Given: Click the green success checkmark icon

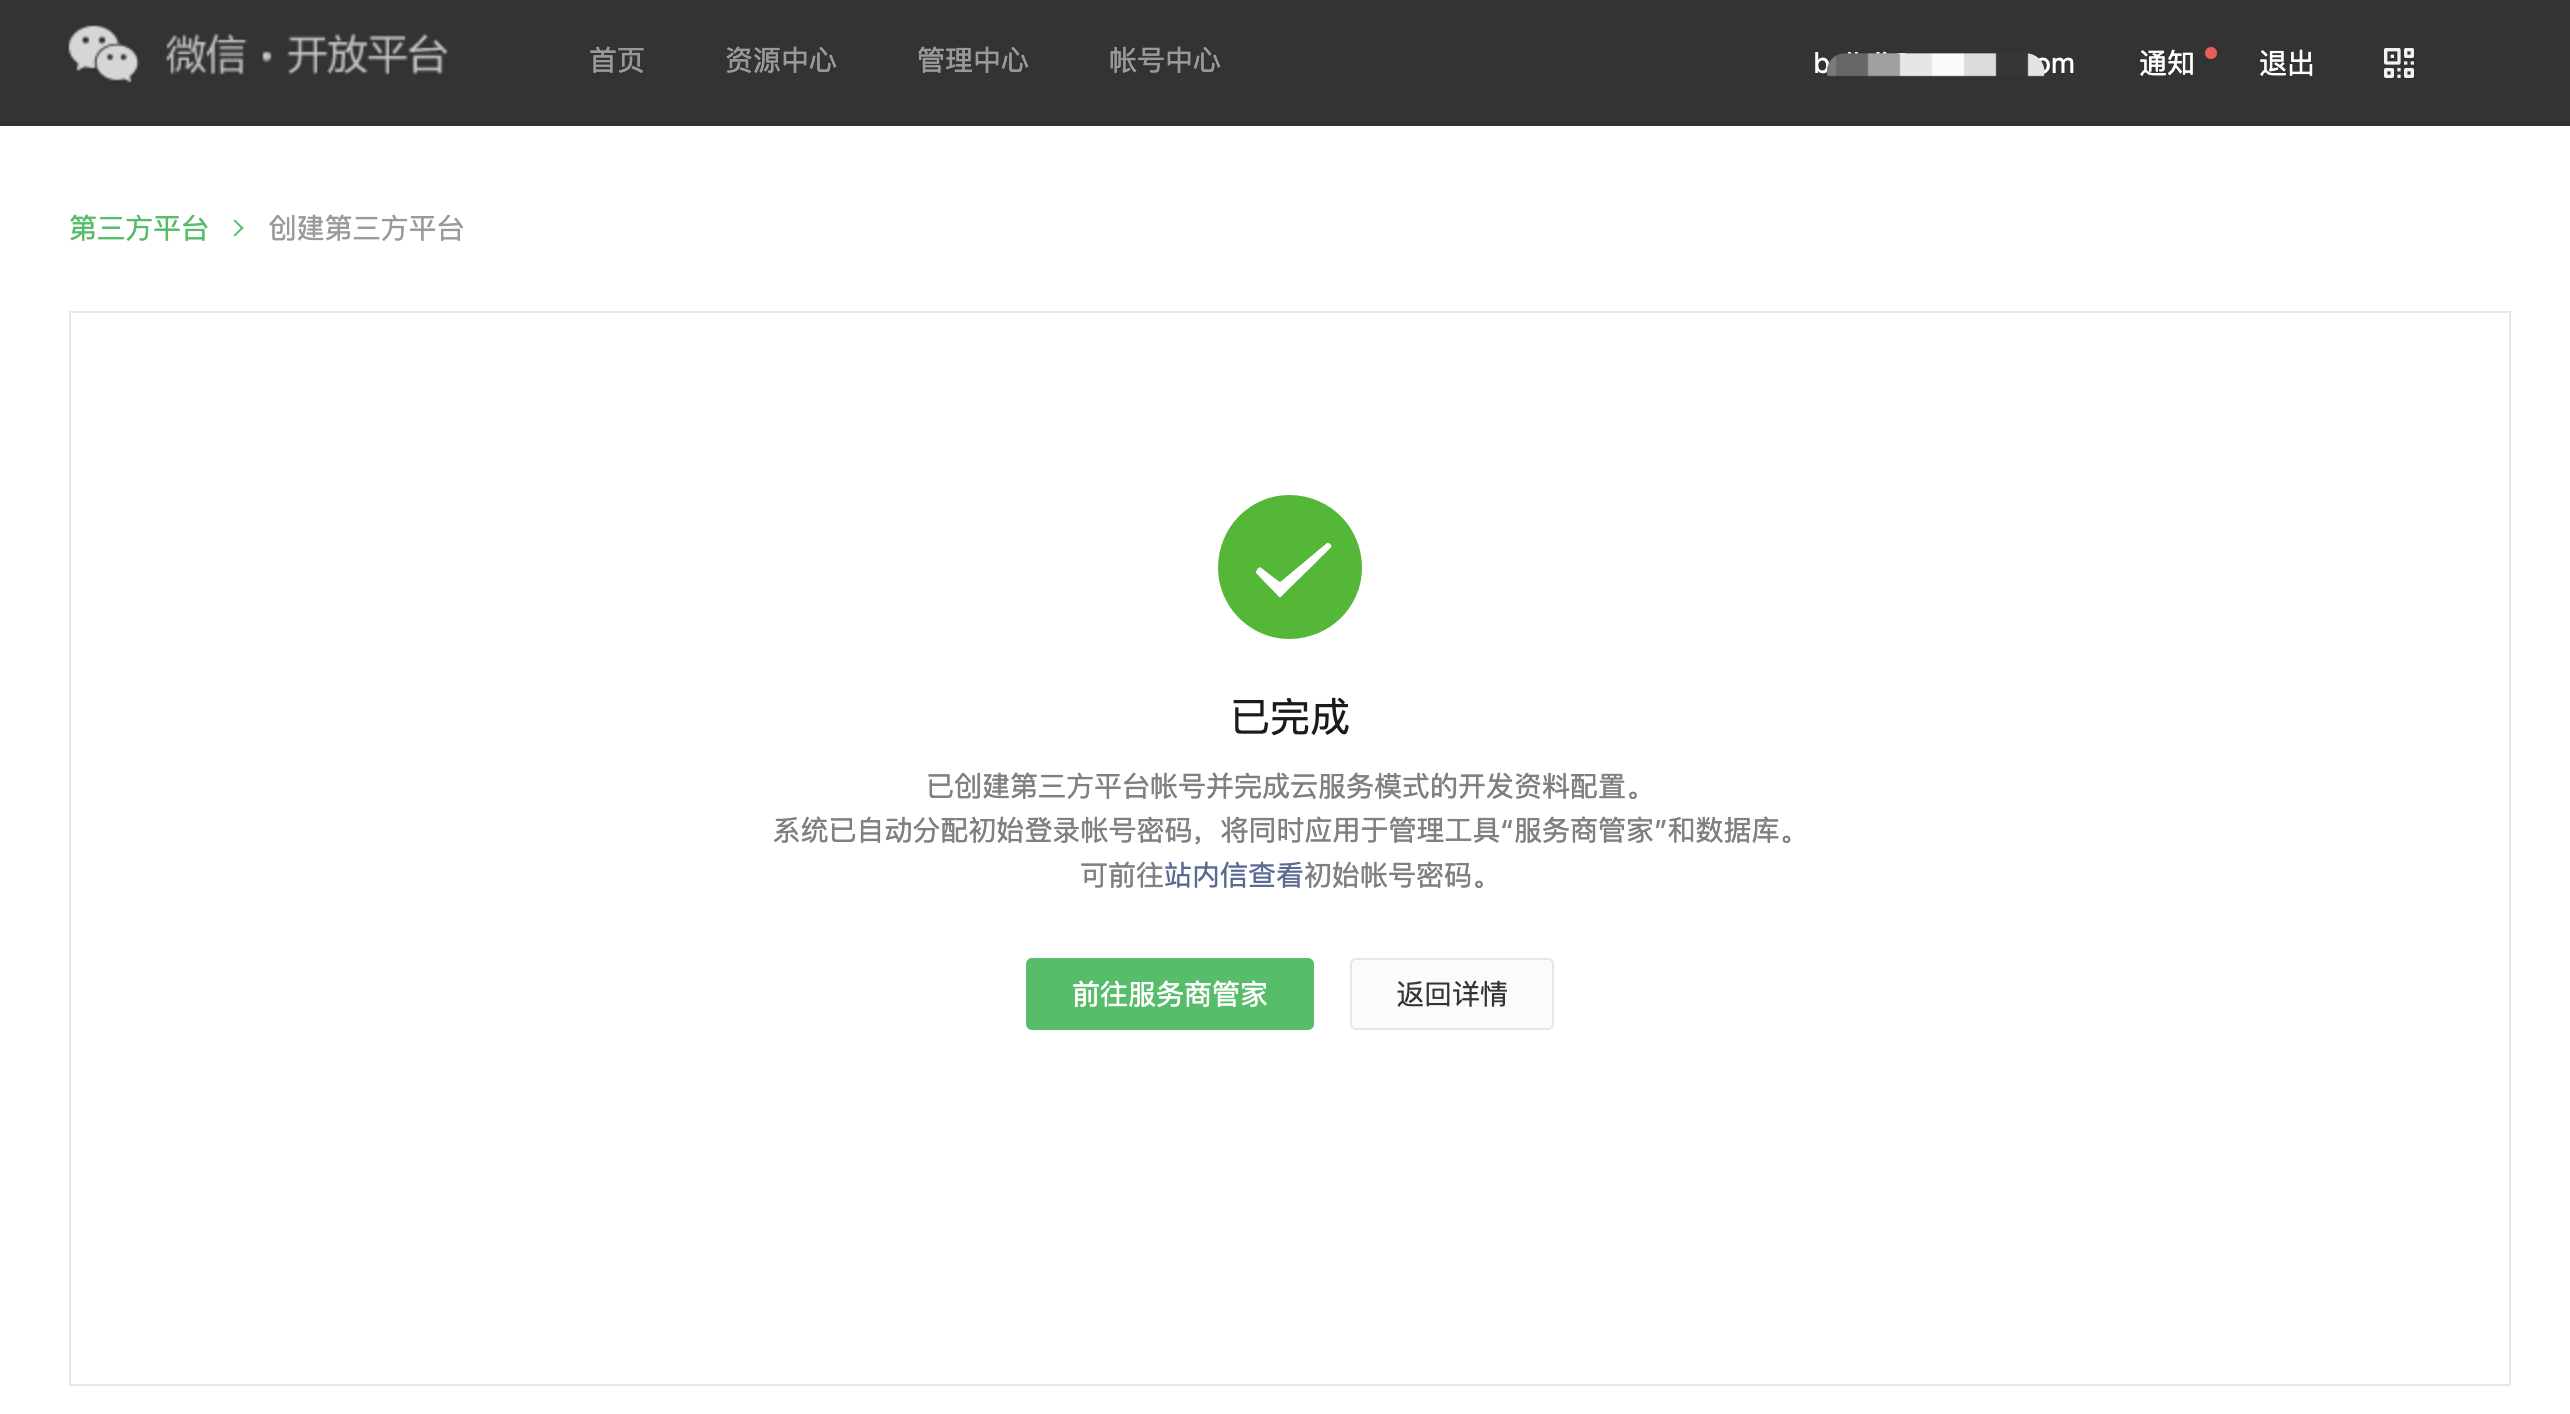Looking at the screenshot, I should [1289, 567].
